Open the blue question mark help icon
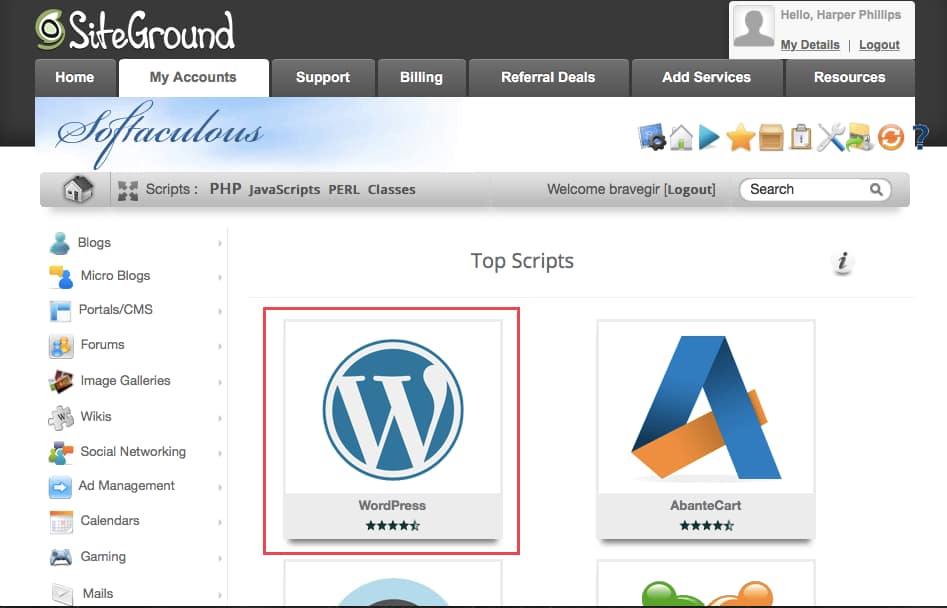 pyautogui.click(x=918, y=138)
